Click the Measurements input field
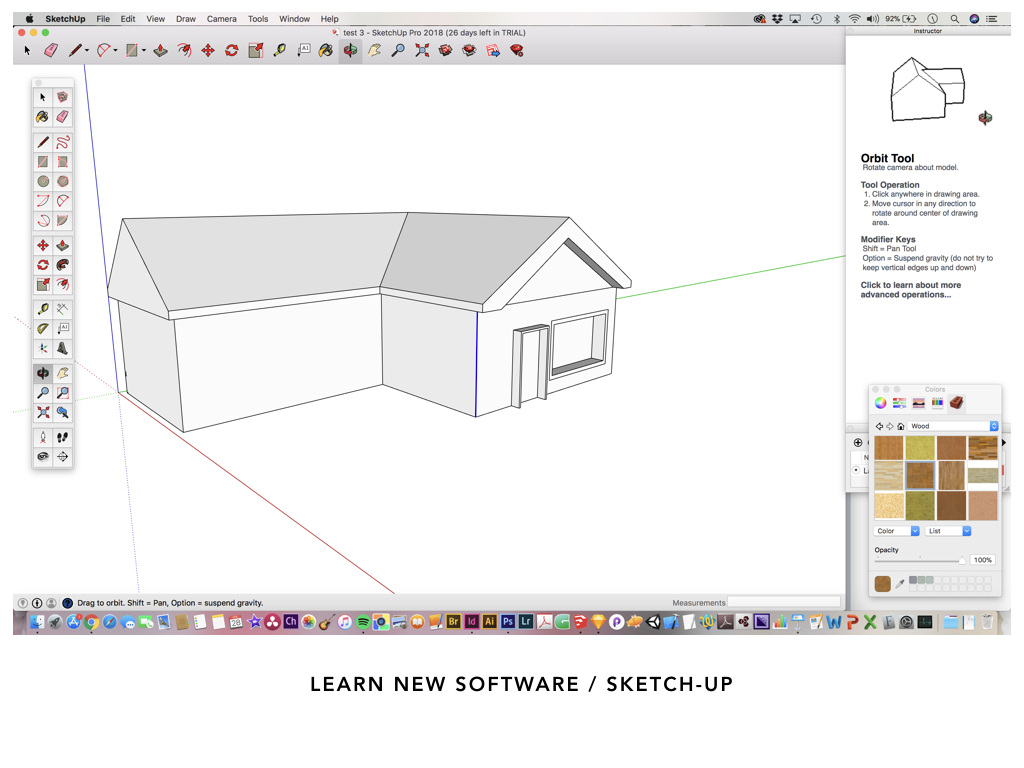The height and width of the screenshot is (768, 1024). pos(784,602)
